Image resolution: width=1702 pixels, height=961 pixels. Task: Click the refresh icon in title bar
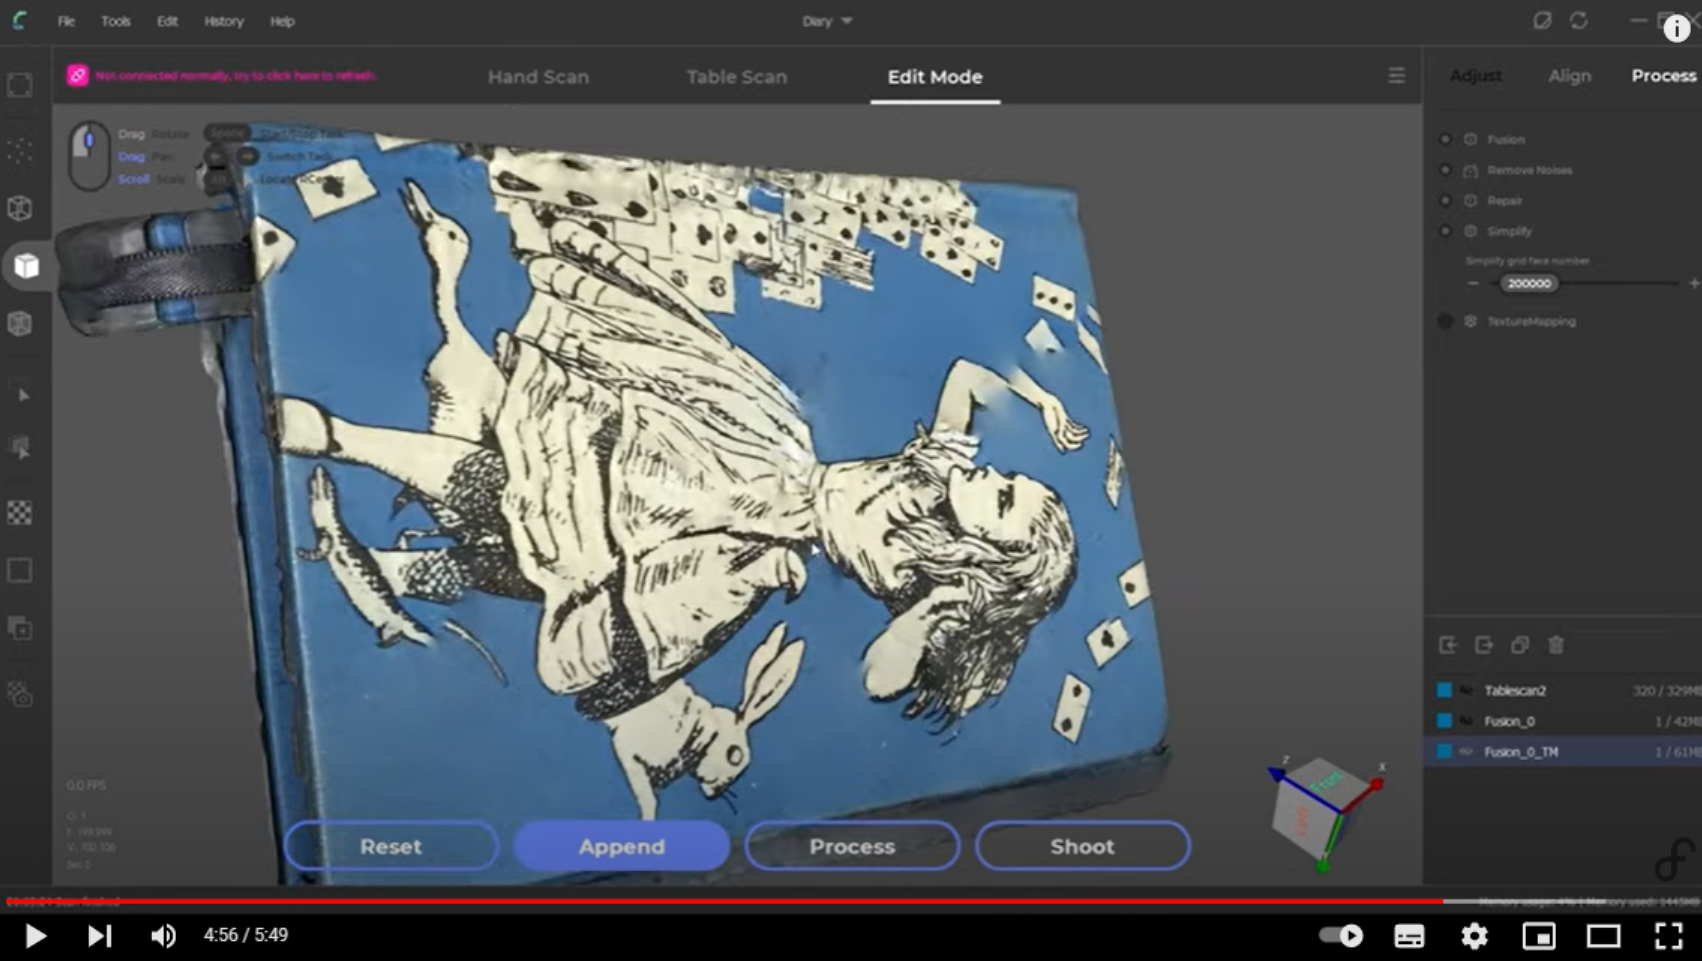click(x=1579, y=20)
